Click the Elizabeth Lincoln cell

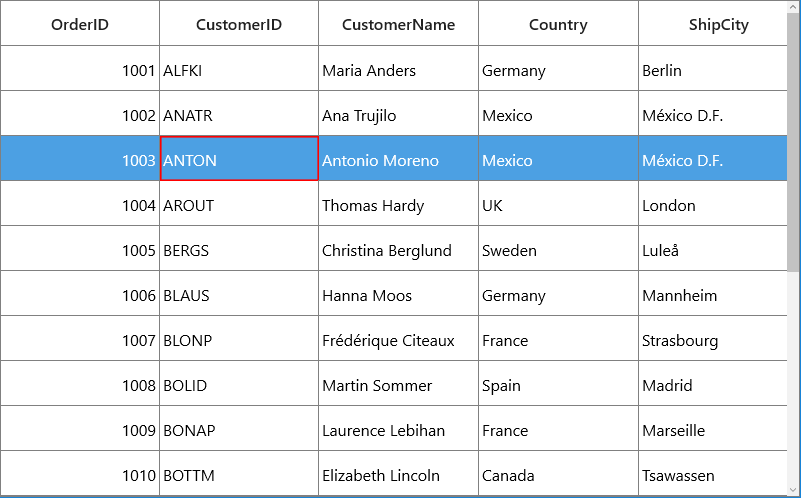(x=398, y=473)
